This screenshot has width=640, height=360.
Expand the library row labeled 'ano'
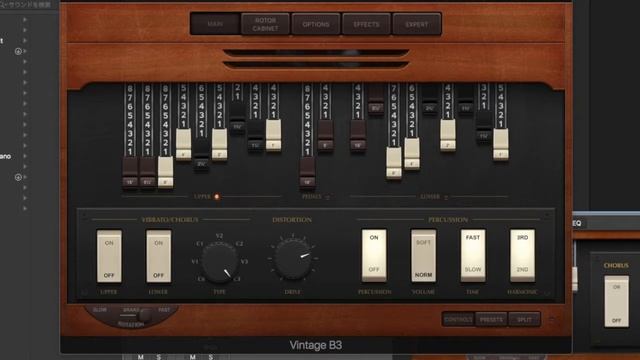point(25,156)
